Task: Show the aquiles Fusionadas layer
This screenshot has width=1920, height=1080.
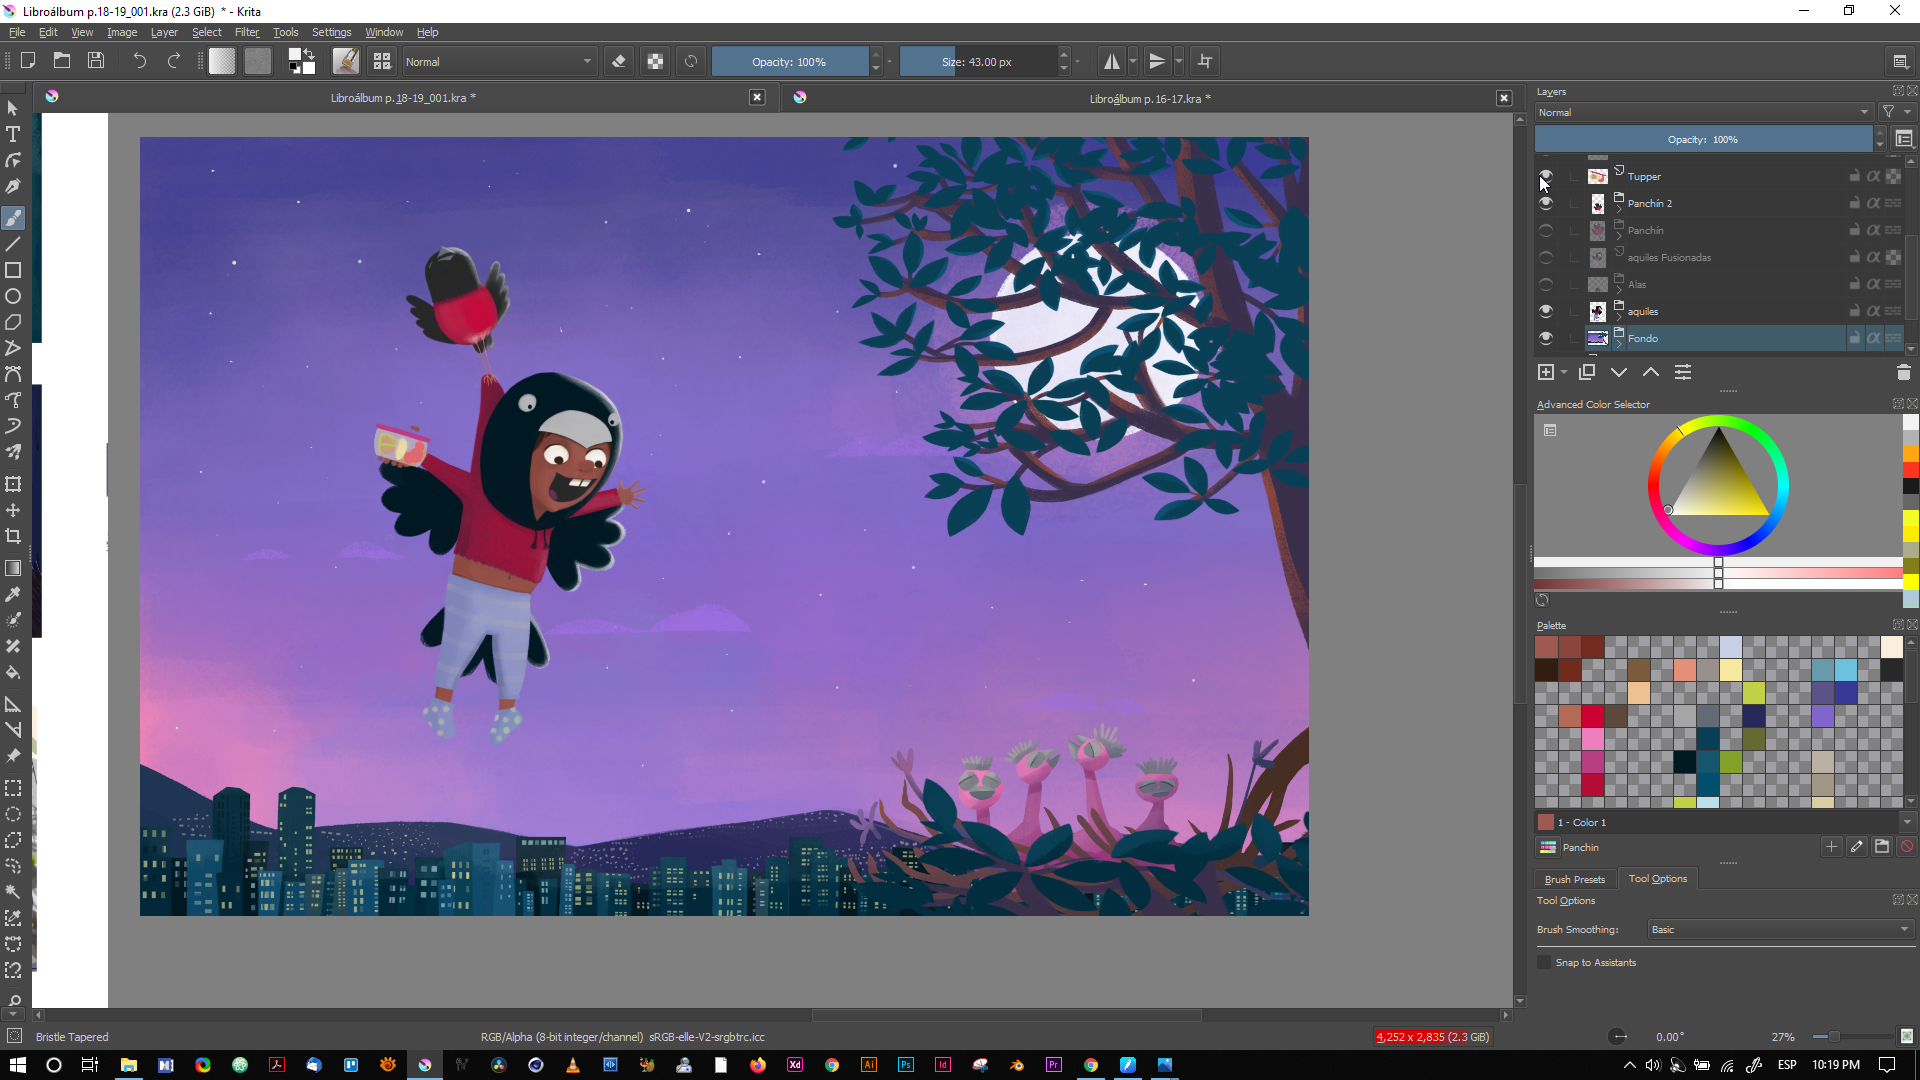Action: [1546, 257]
